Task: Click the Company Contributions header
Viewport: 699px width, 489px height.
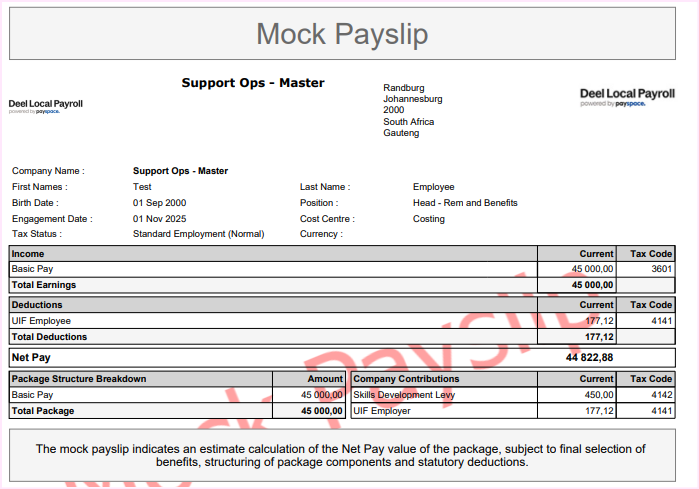Action: point(406,379)
